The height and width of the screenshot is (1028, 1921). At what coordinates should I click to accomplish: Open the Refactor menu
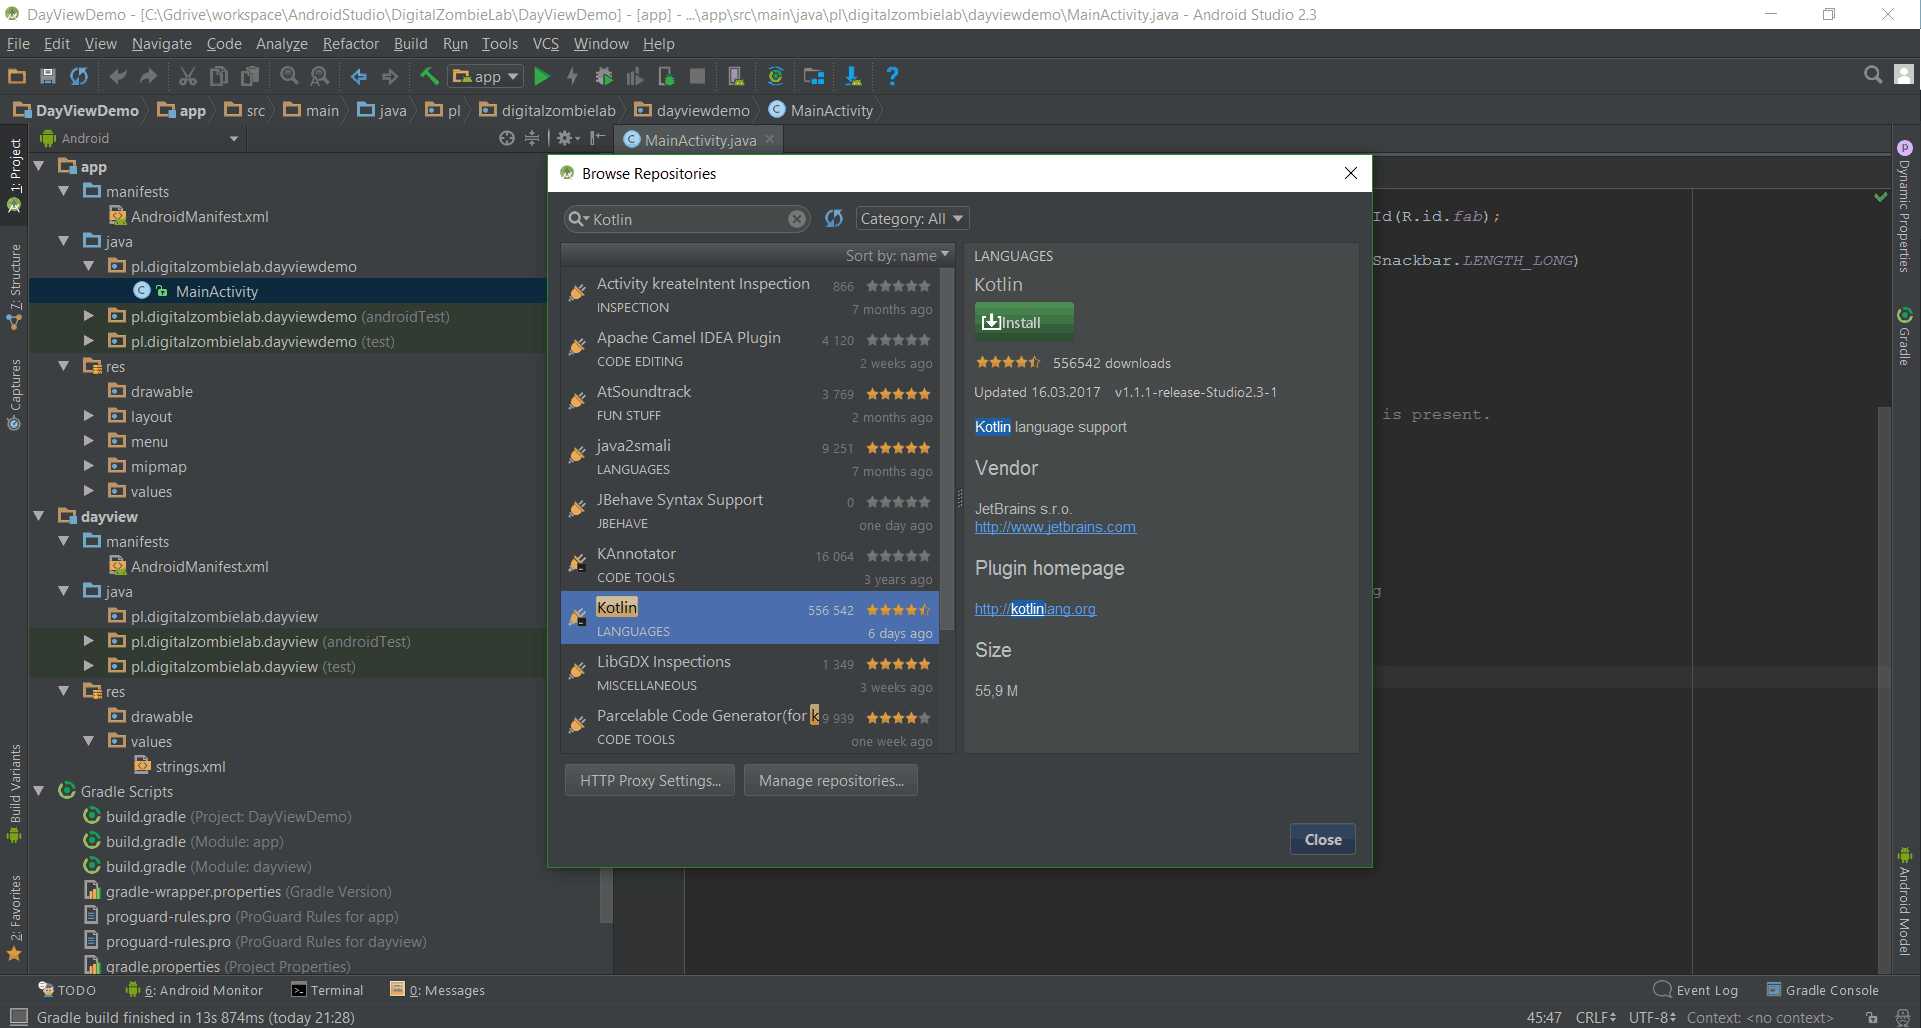(x=351, y=43)
